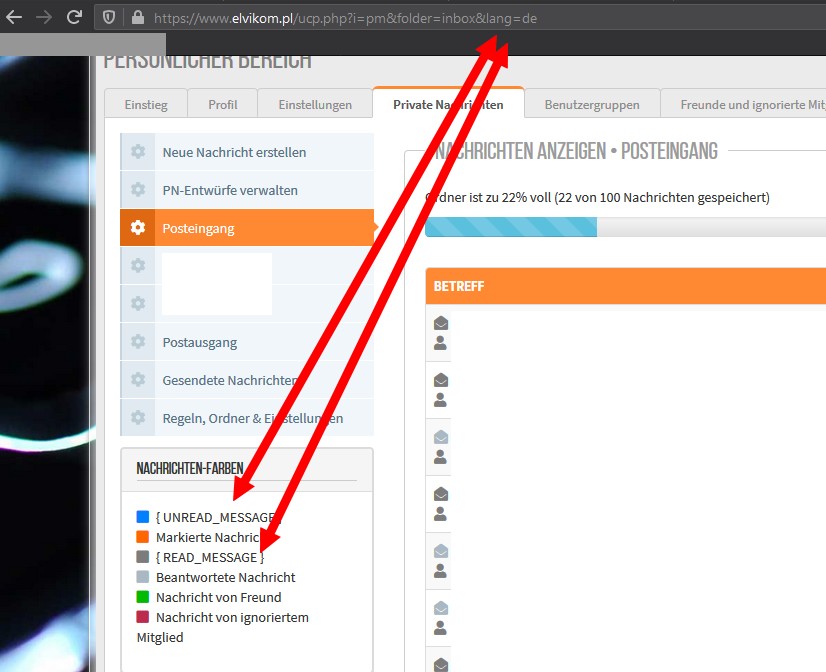Screen dimensions: 826x672
Task: Click the white gear icon beside Posteingang
Action: pyautogui.click(x=138, y=227)
